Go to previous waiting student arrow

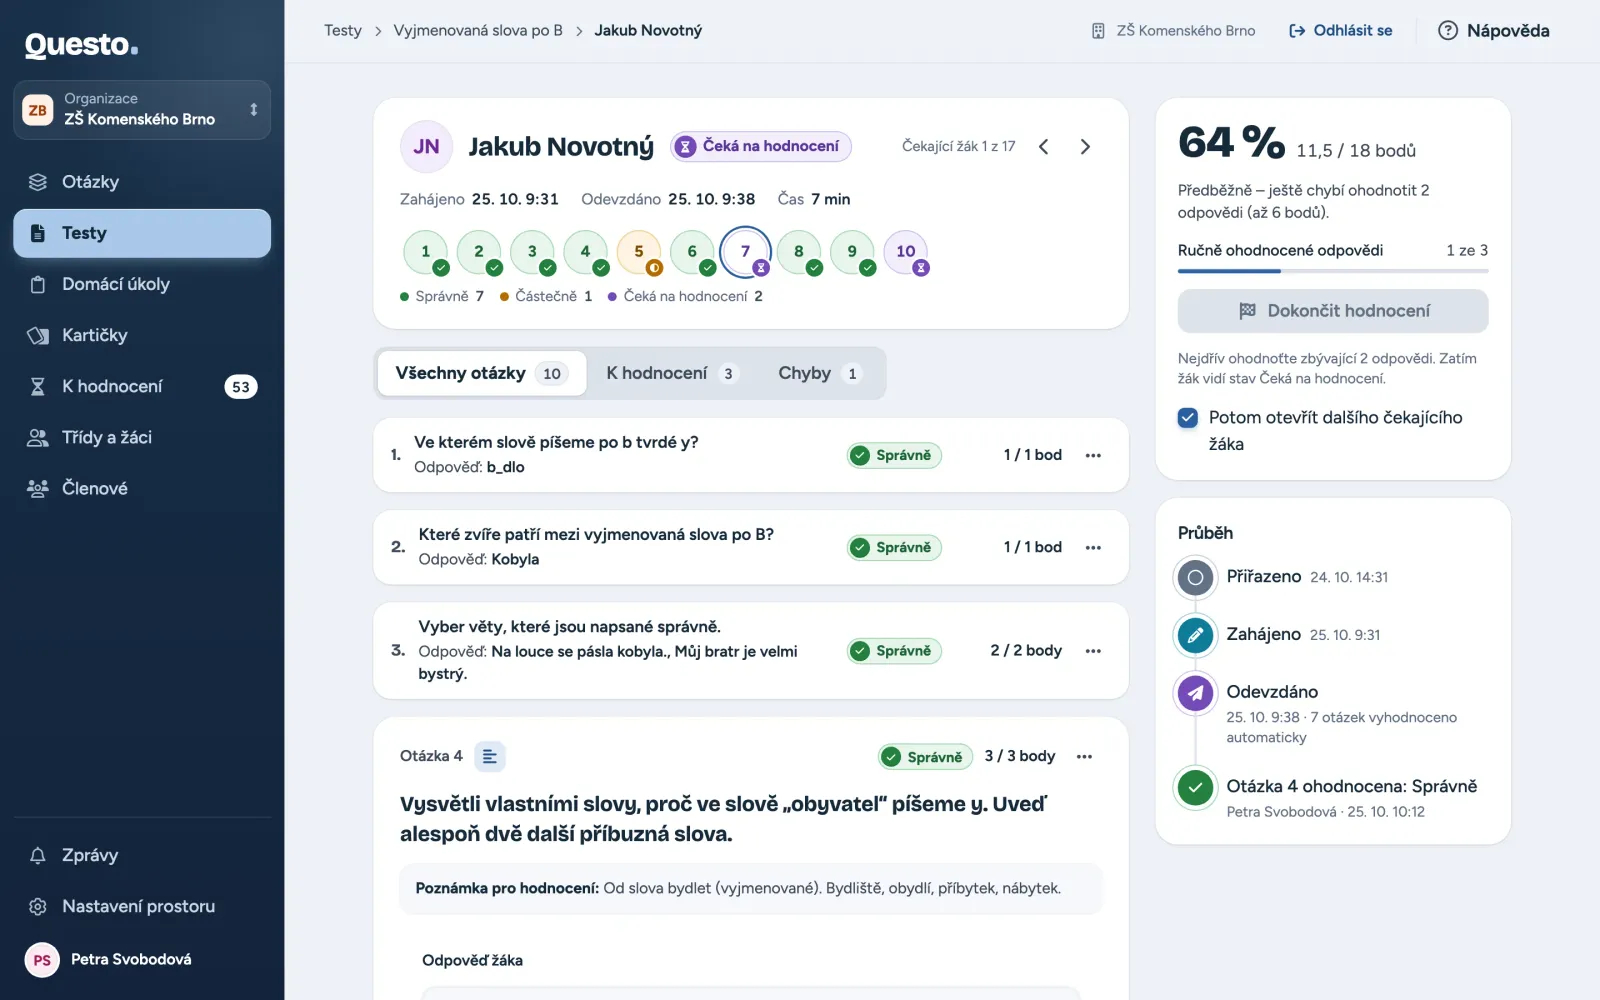(x=1043, y=147)
